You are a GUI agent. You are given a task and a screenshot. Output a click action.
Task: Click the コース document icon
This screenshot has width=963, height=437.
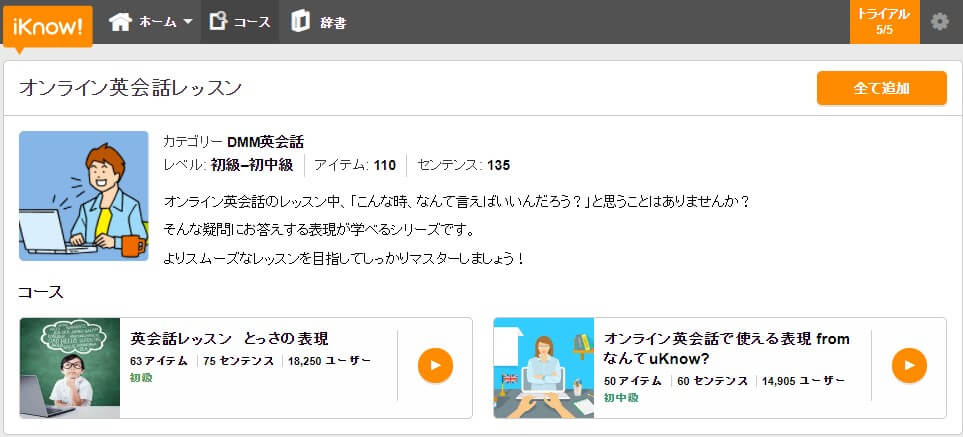[218, 21]
